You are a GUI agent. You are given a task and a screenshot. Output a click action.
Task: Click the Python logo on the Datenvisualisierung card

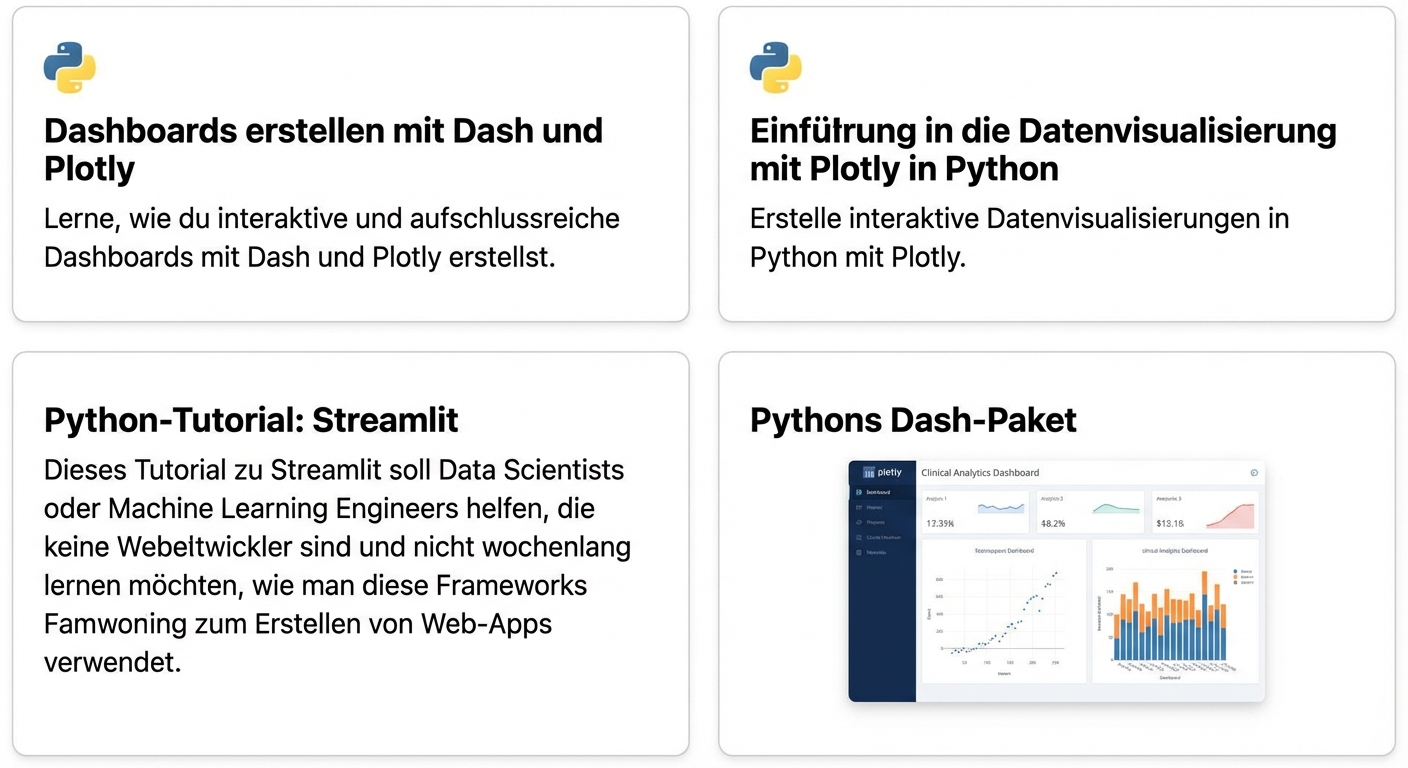pyautogui.click(x=775, y=68)
